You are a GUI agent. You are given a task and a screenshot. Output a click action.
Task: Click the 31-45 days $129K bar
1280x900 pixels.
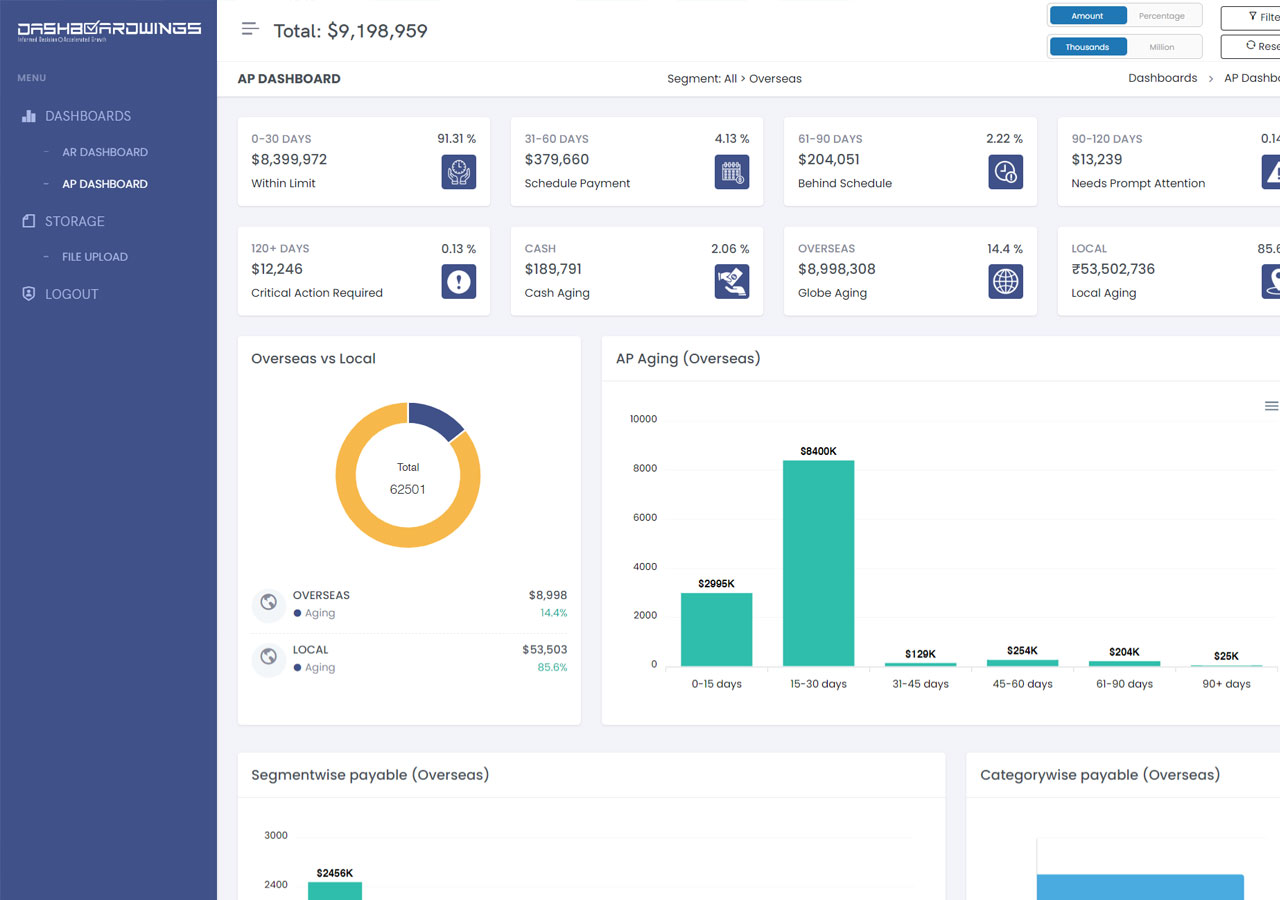(920, 664)
